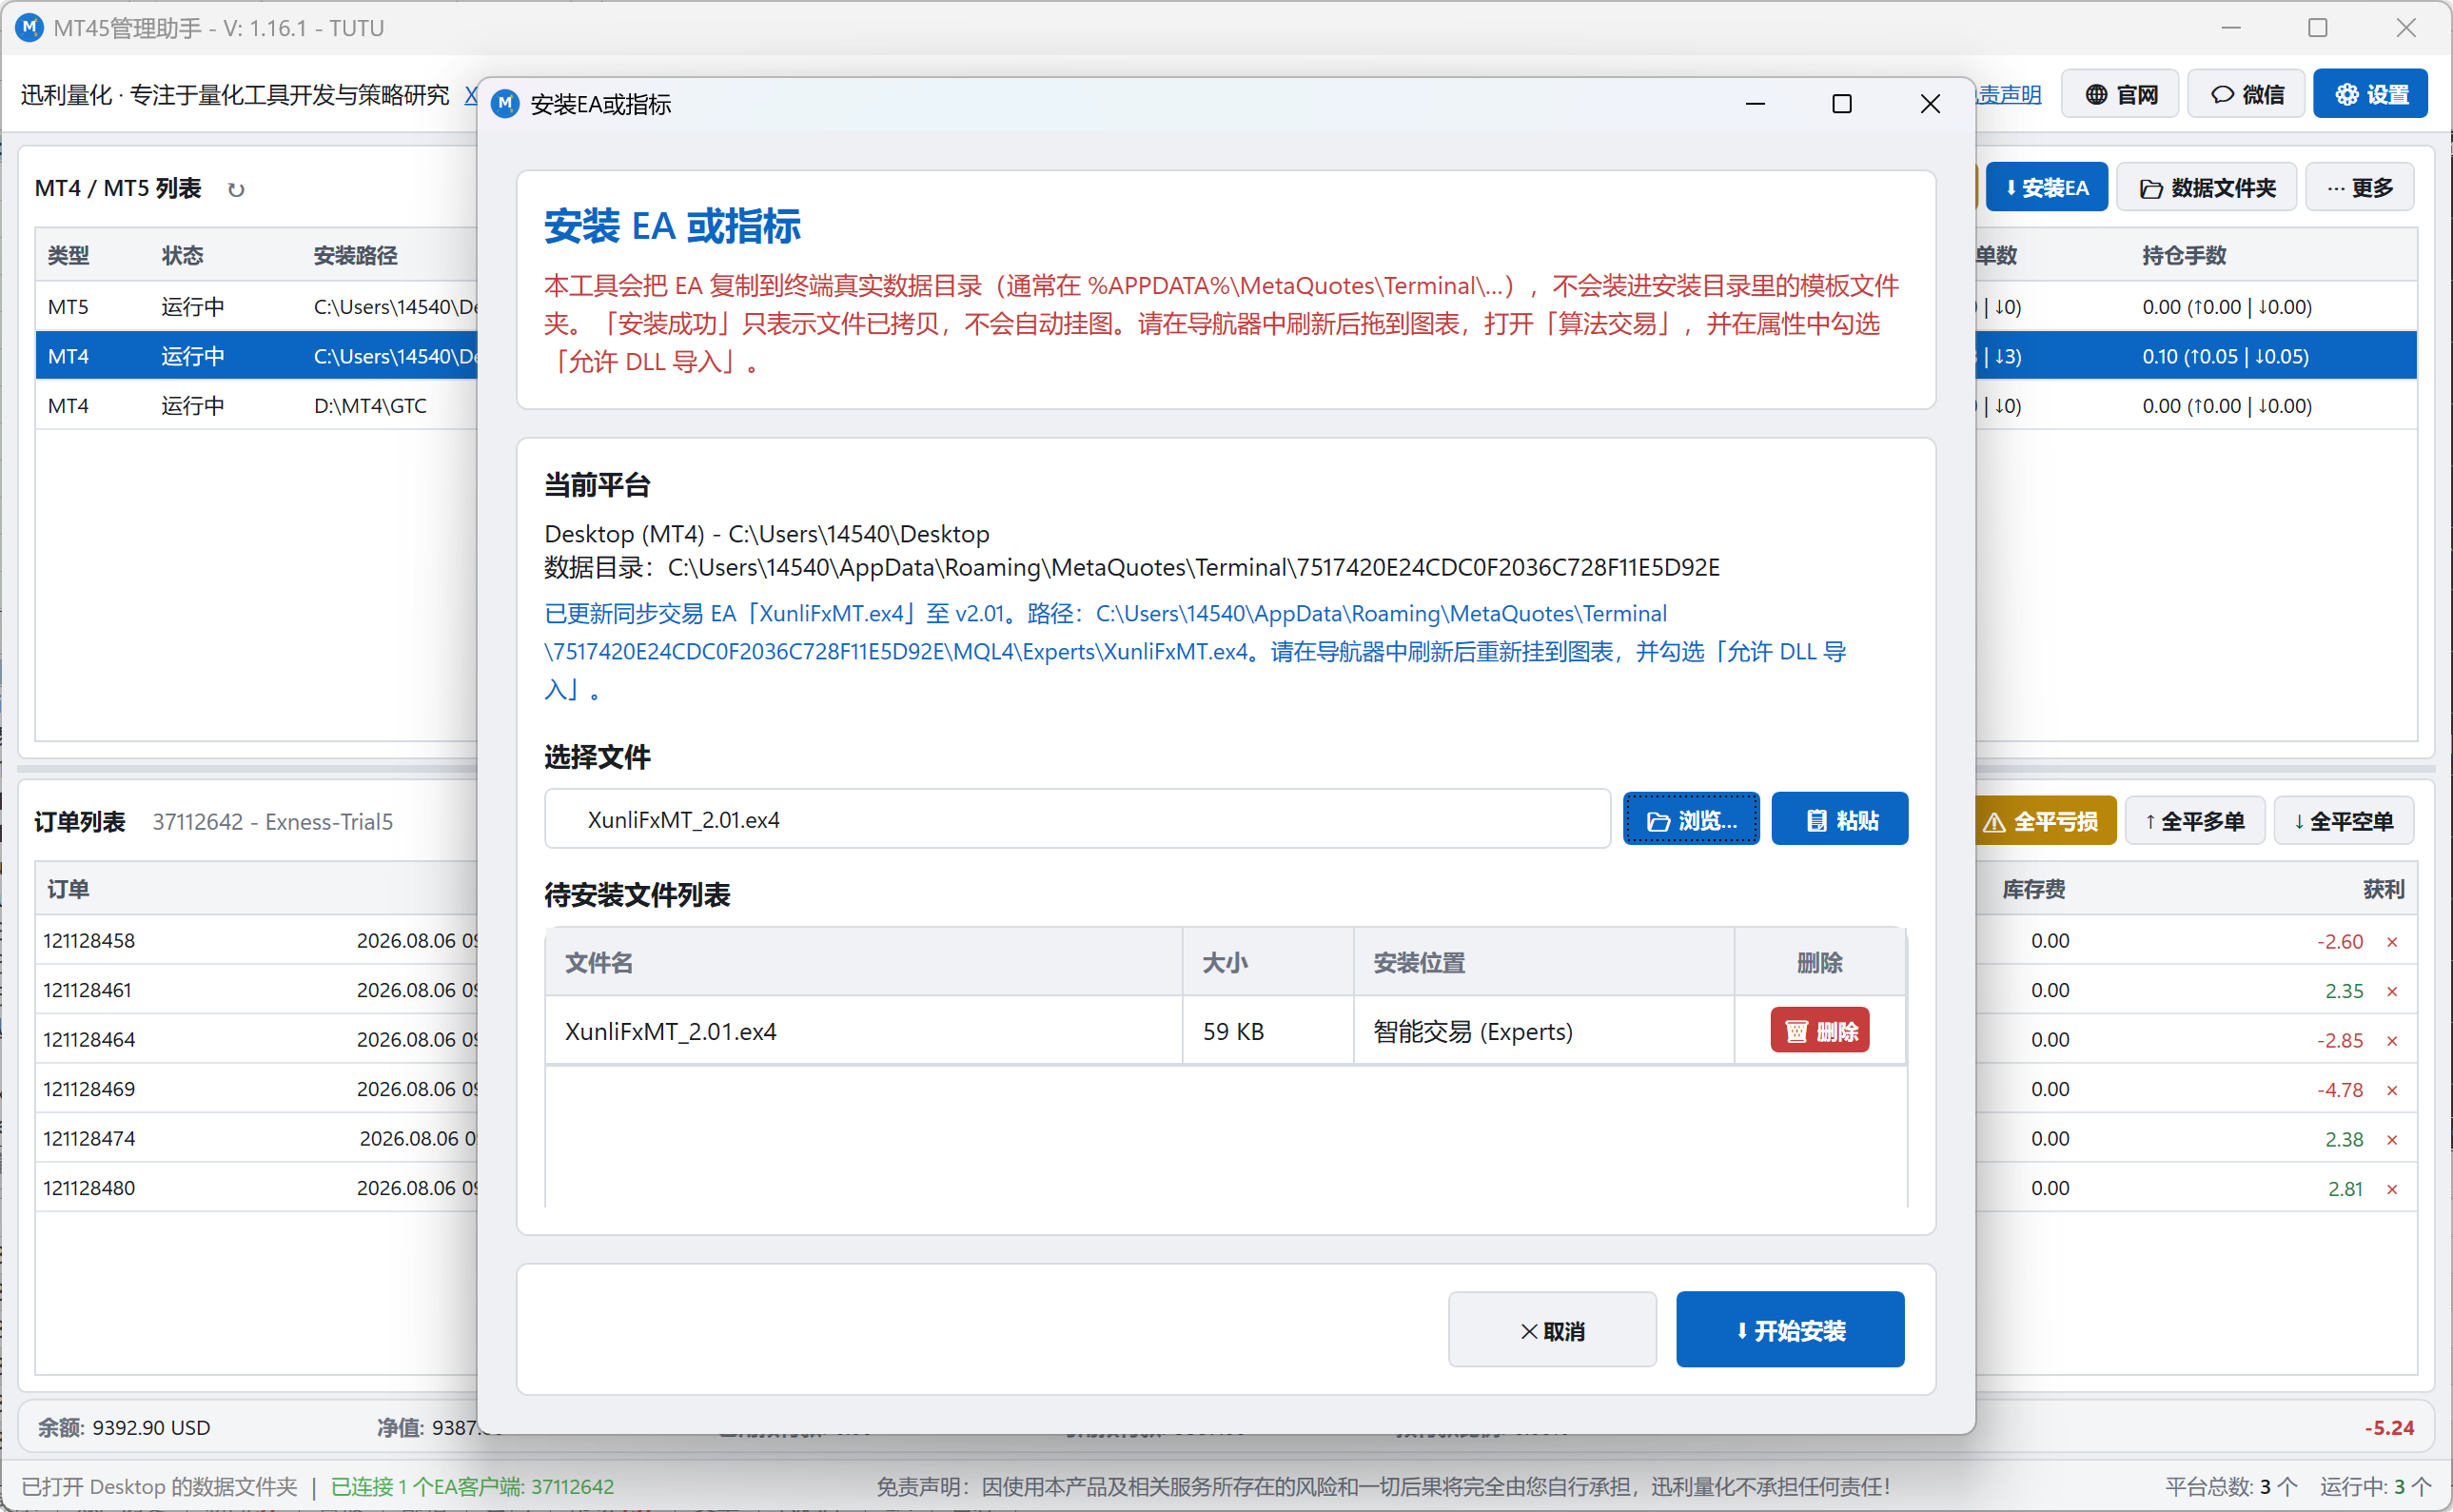Select the D:\MT4\GTC platform row
The image size is (2453, 1512).
tap(256, 406)
